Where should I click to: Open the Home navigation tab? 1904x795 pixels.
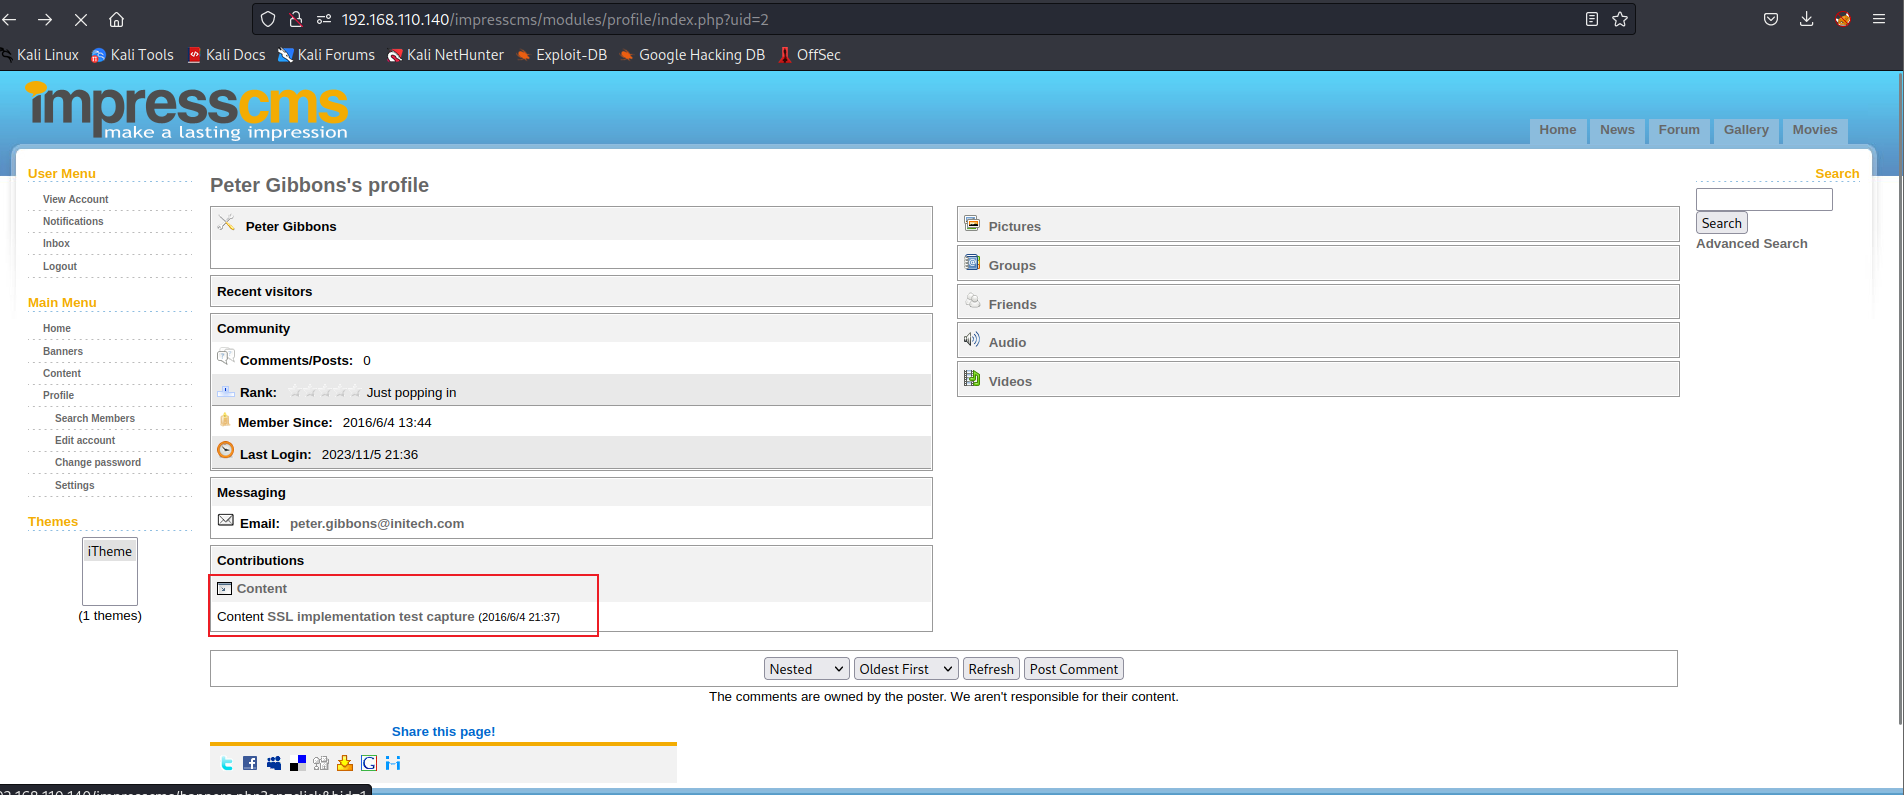[1558, 130]
